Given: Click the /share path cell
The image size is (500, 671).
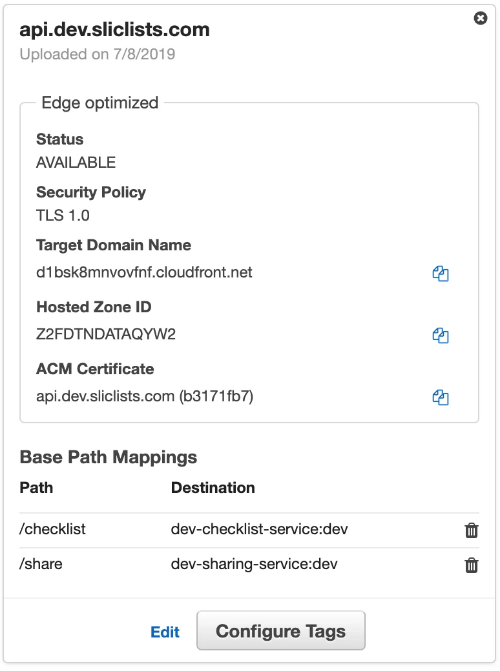Looking at the screenshot, I should pyautogui.click(x=41, y=564).
